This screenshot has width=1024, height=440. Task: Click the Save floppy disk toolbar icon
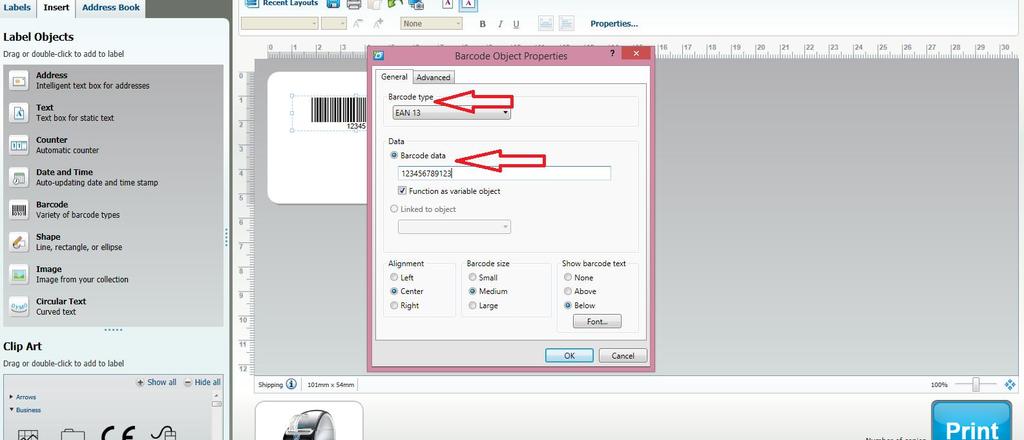pos(332,4)
